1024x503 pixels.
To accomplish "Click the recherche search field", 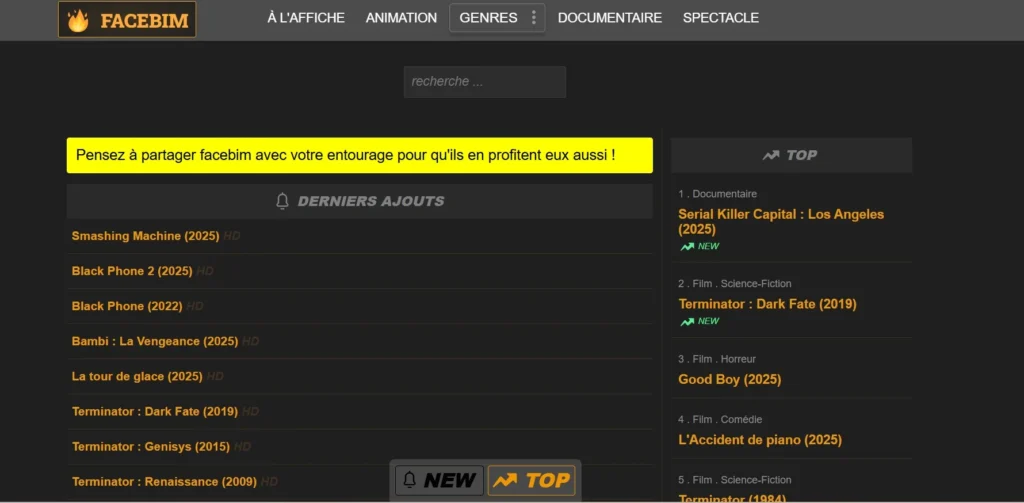I will click(484, 82).
